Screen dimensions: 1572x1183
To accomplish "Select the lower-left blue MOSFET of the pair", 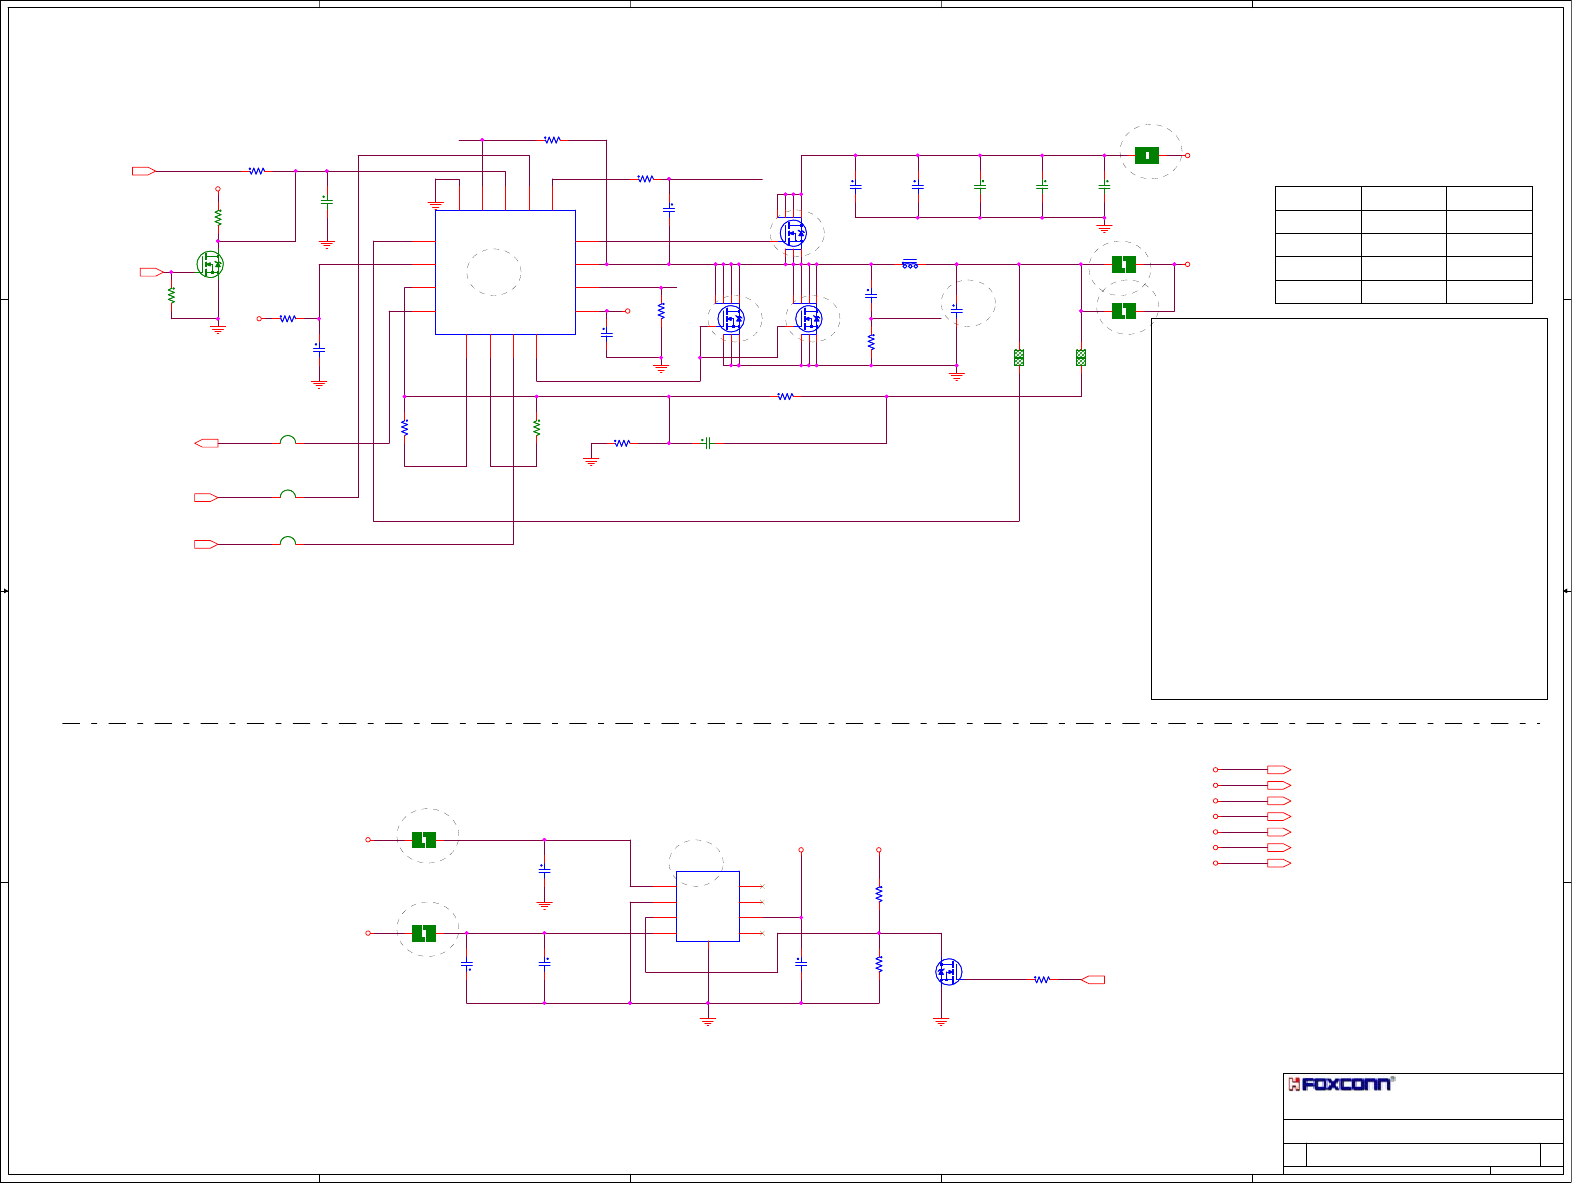I will pyautogui.click(x=732, y=319).
